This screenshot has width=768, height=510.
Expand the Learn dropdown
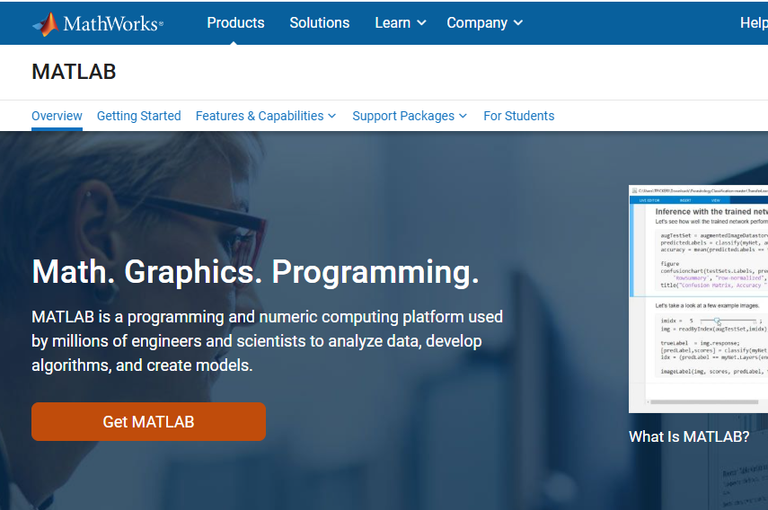[x=400, y=23]
